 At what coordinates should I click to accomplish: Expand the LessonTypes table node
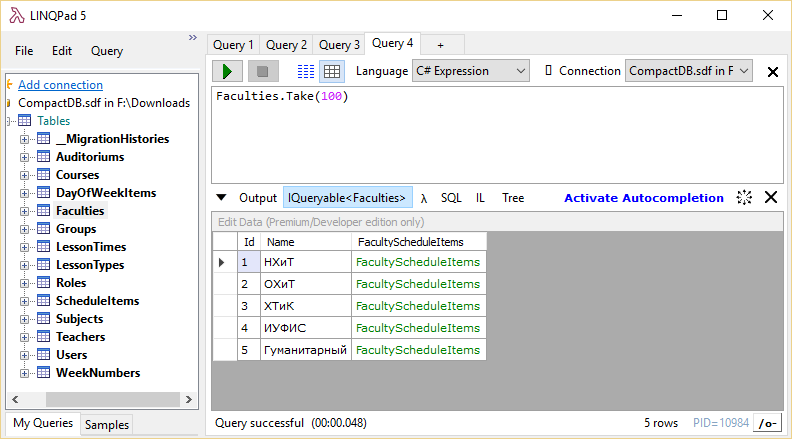(x=24, y=265)
